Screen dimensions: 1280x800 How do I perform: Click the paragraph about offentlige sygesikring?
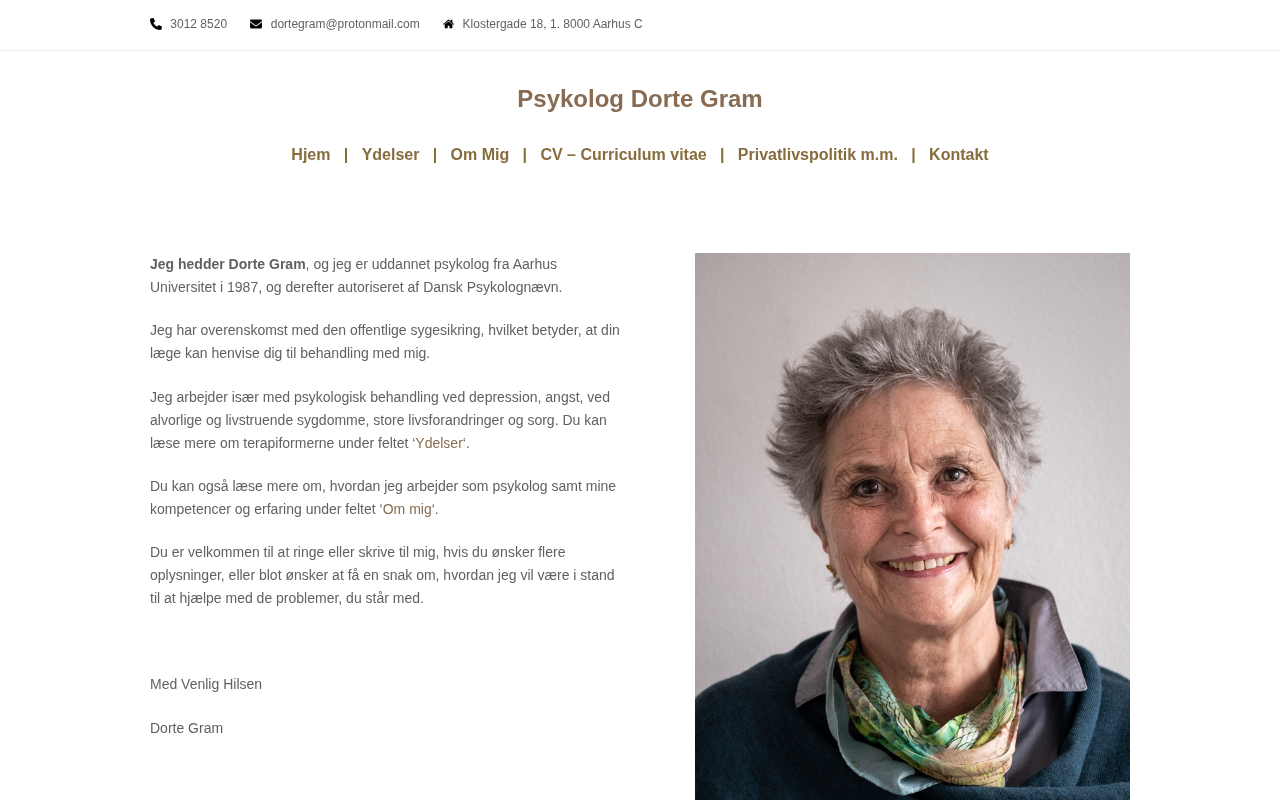click(384, 341)
